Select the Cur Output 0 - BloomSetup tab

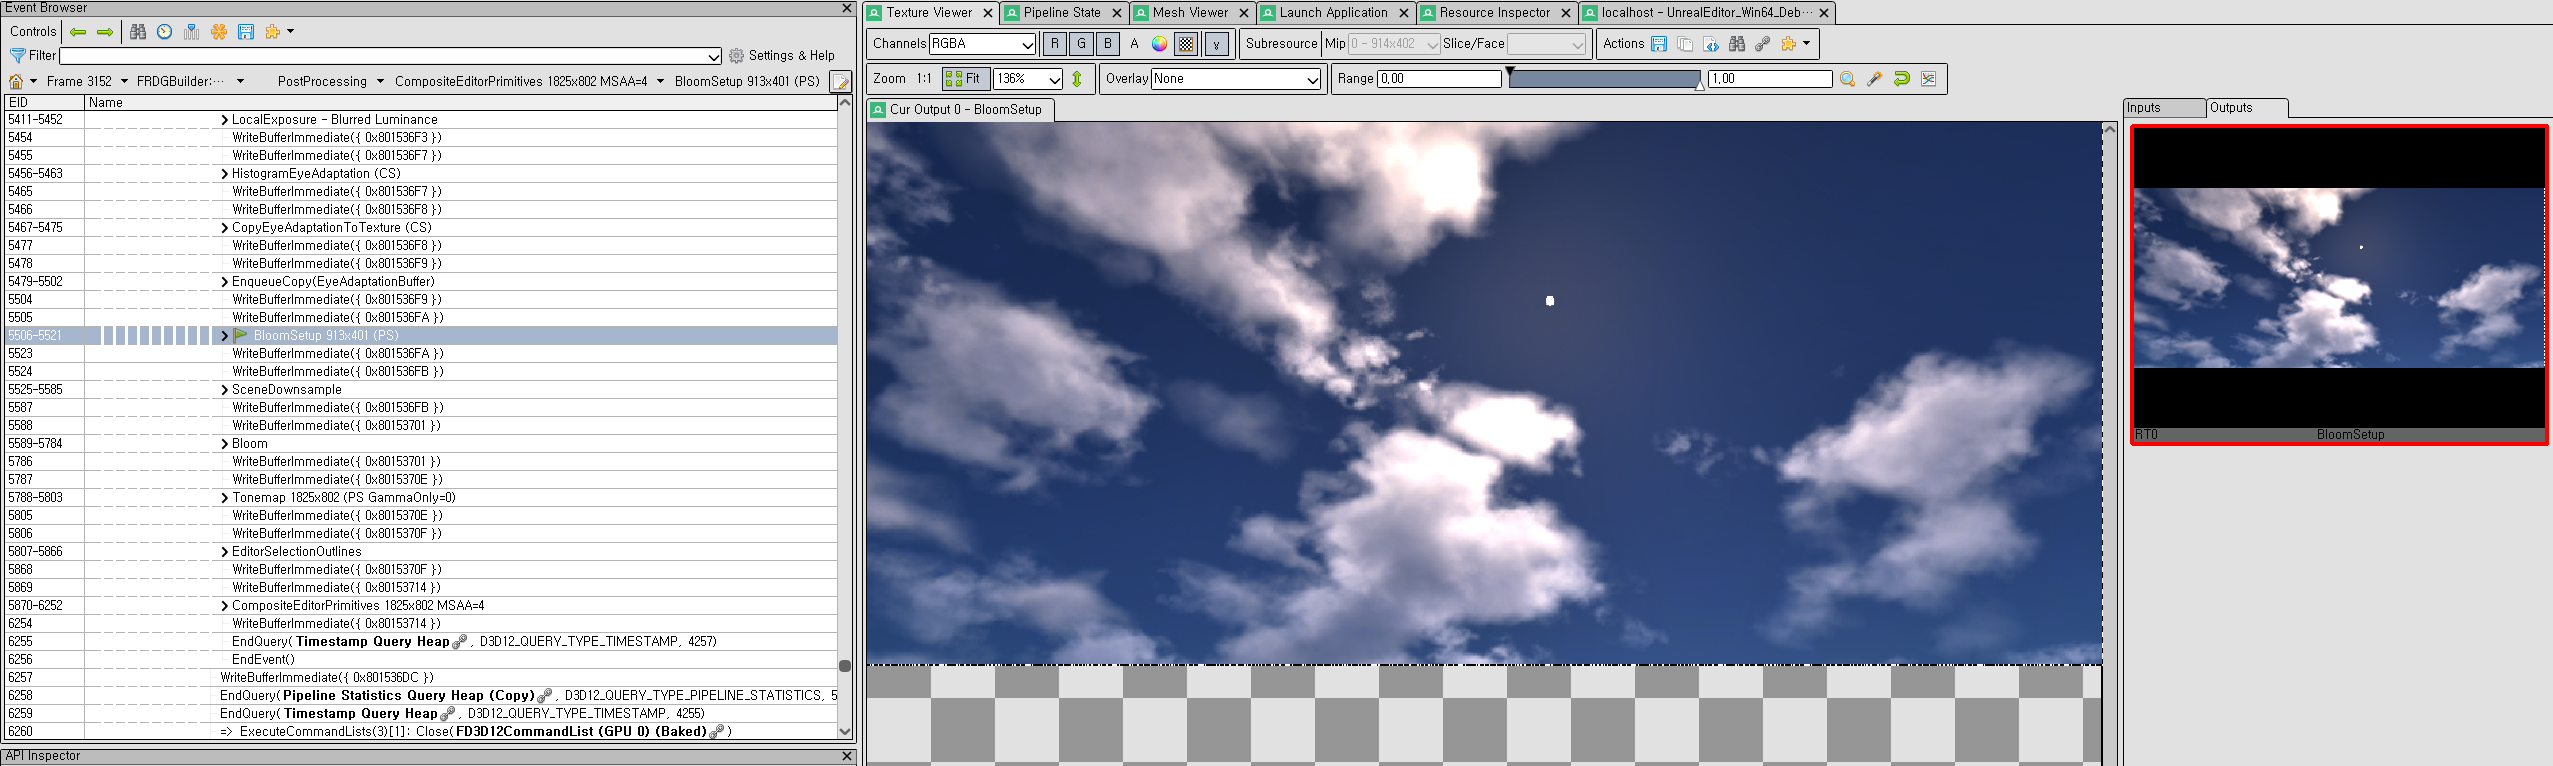pos(961,110)
